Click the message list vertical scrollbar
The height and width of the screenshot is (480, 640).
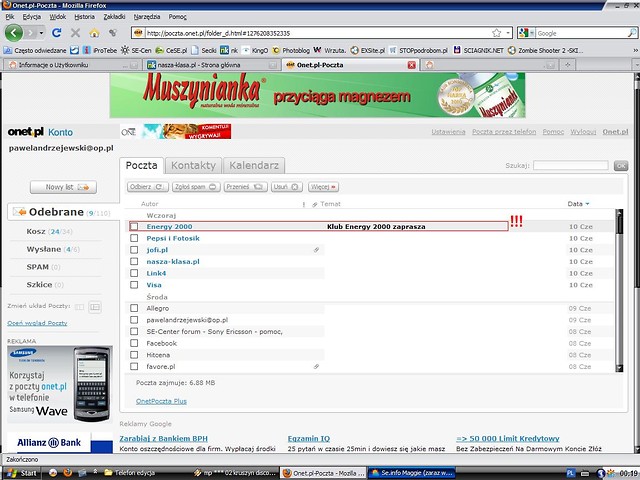(619, 291)
